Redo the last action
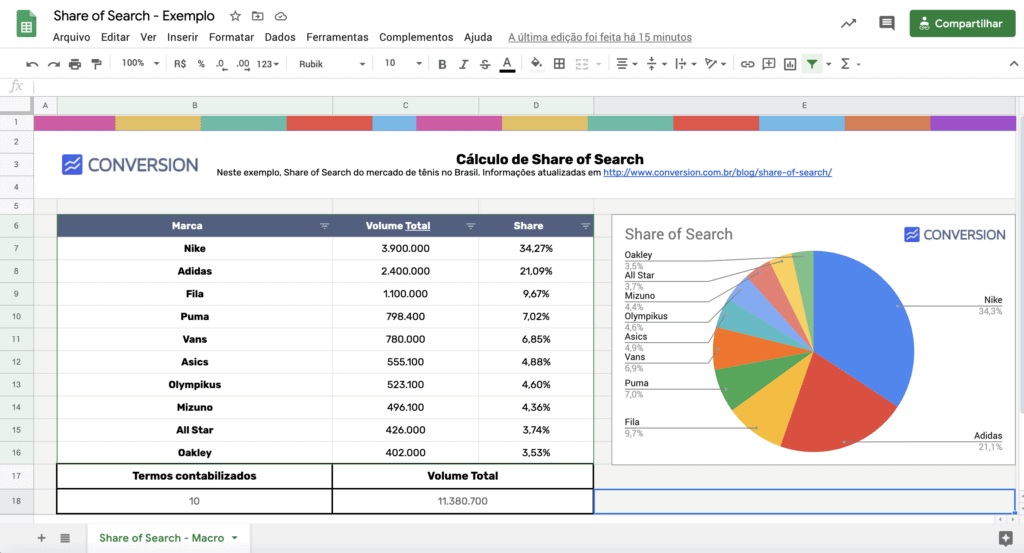This screenshot has height=553, width=1024. [x=54, y=64]
